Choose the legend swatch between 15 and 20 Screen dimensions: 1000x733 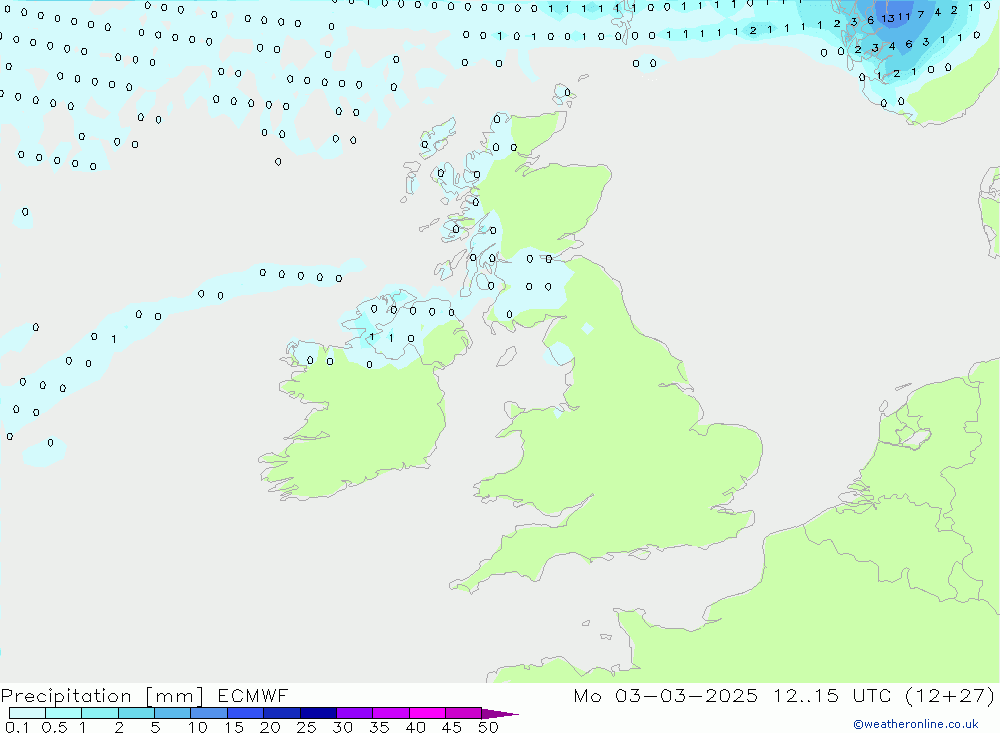point(246,713)
